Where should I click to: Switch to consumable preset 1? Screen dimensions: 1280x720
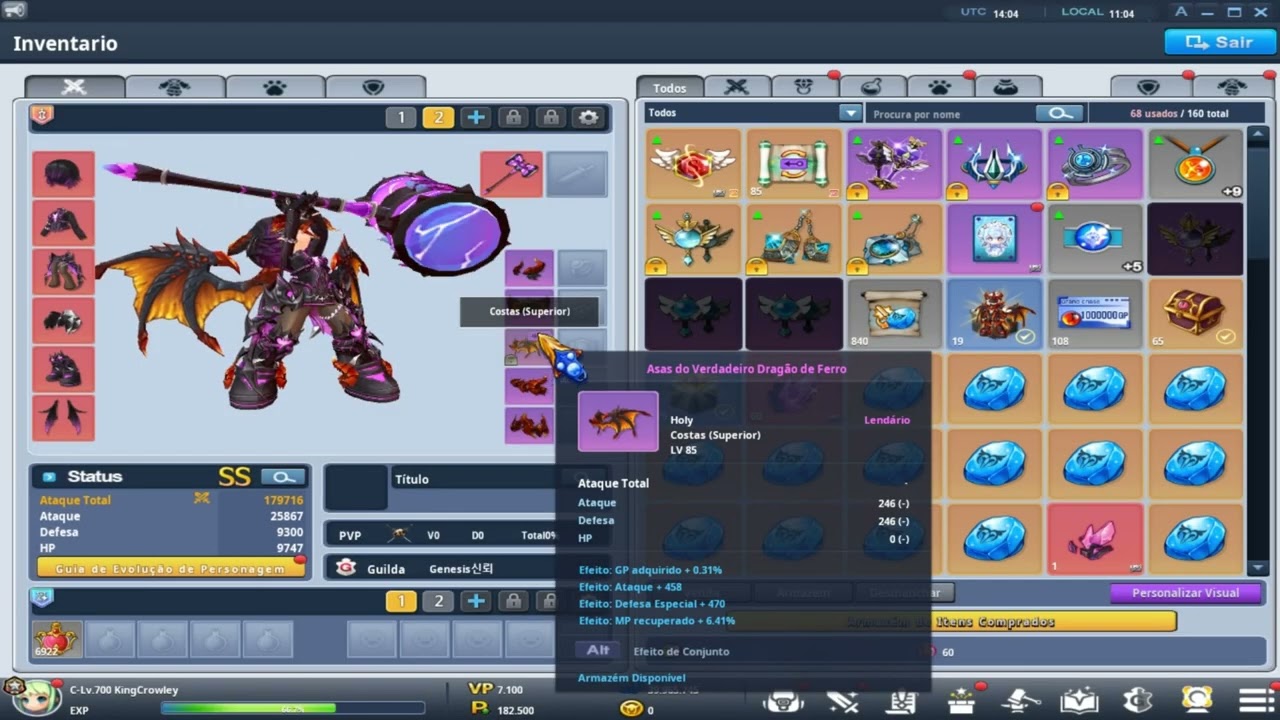401,601
